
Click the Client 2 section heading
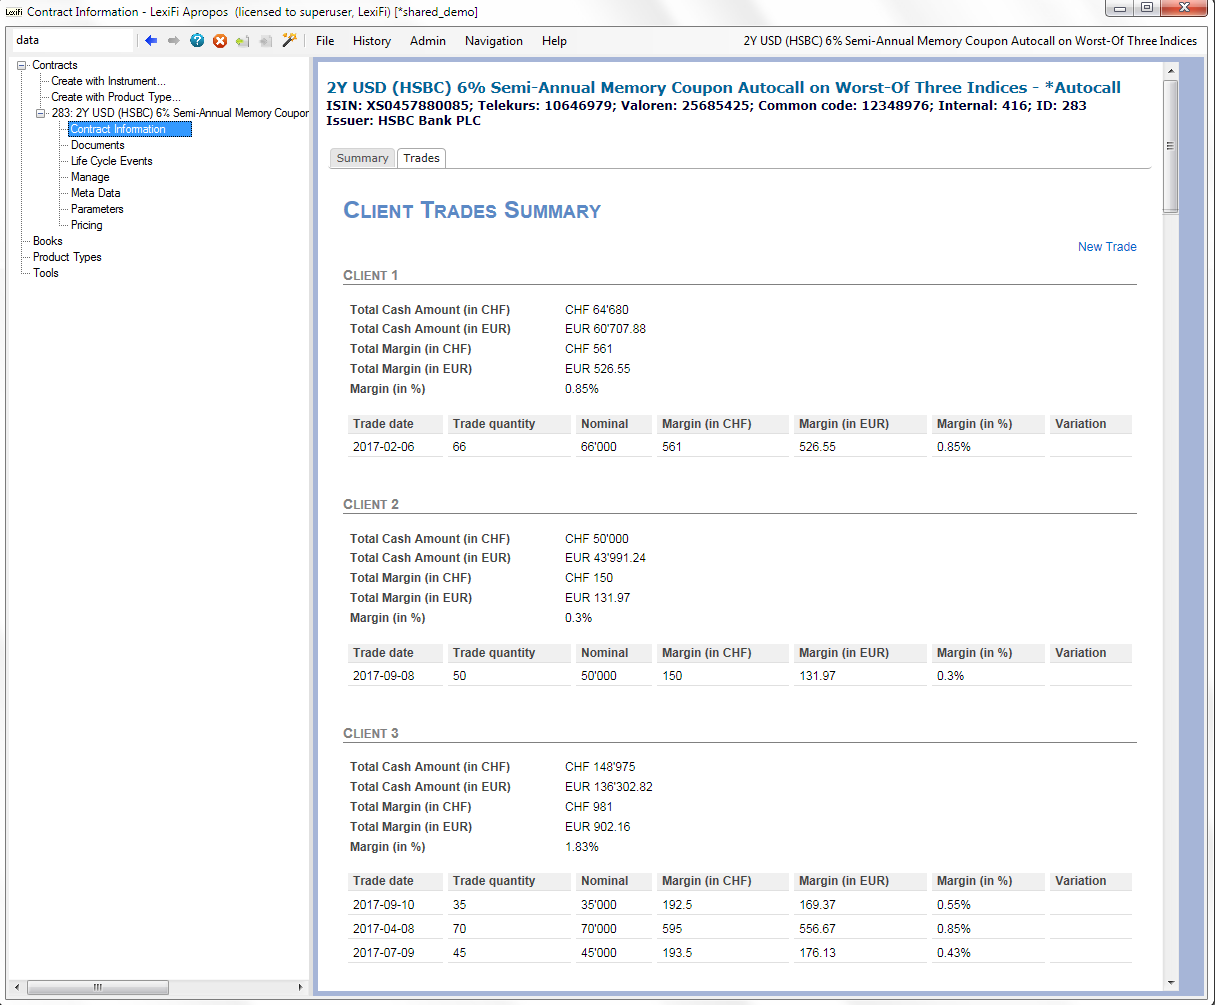click(x=371, y=505)
